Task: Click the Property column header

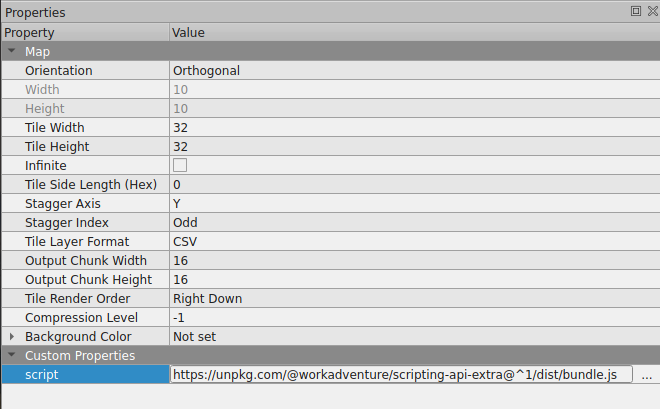Action: pyautogui.click(x=84, y=33)
